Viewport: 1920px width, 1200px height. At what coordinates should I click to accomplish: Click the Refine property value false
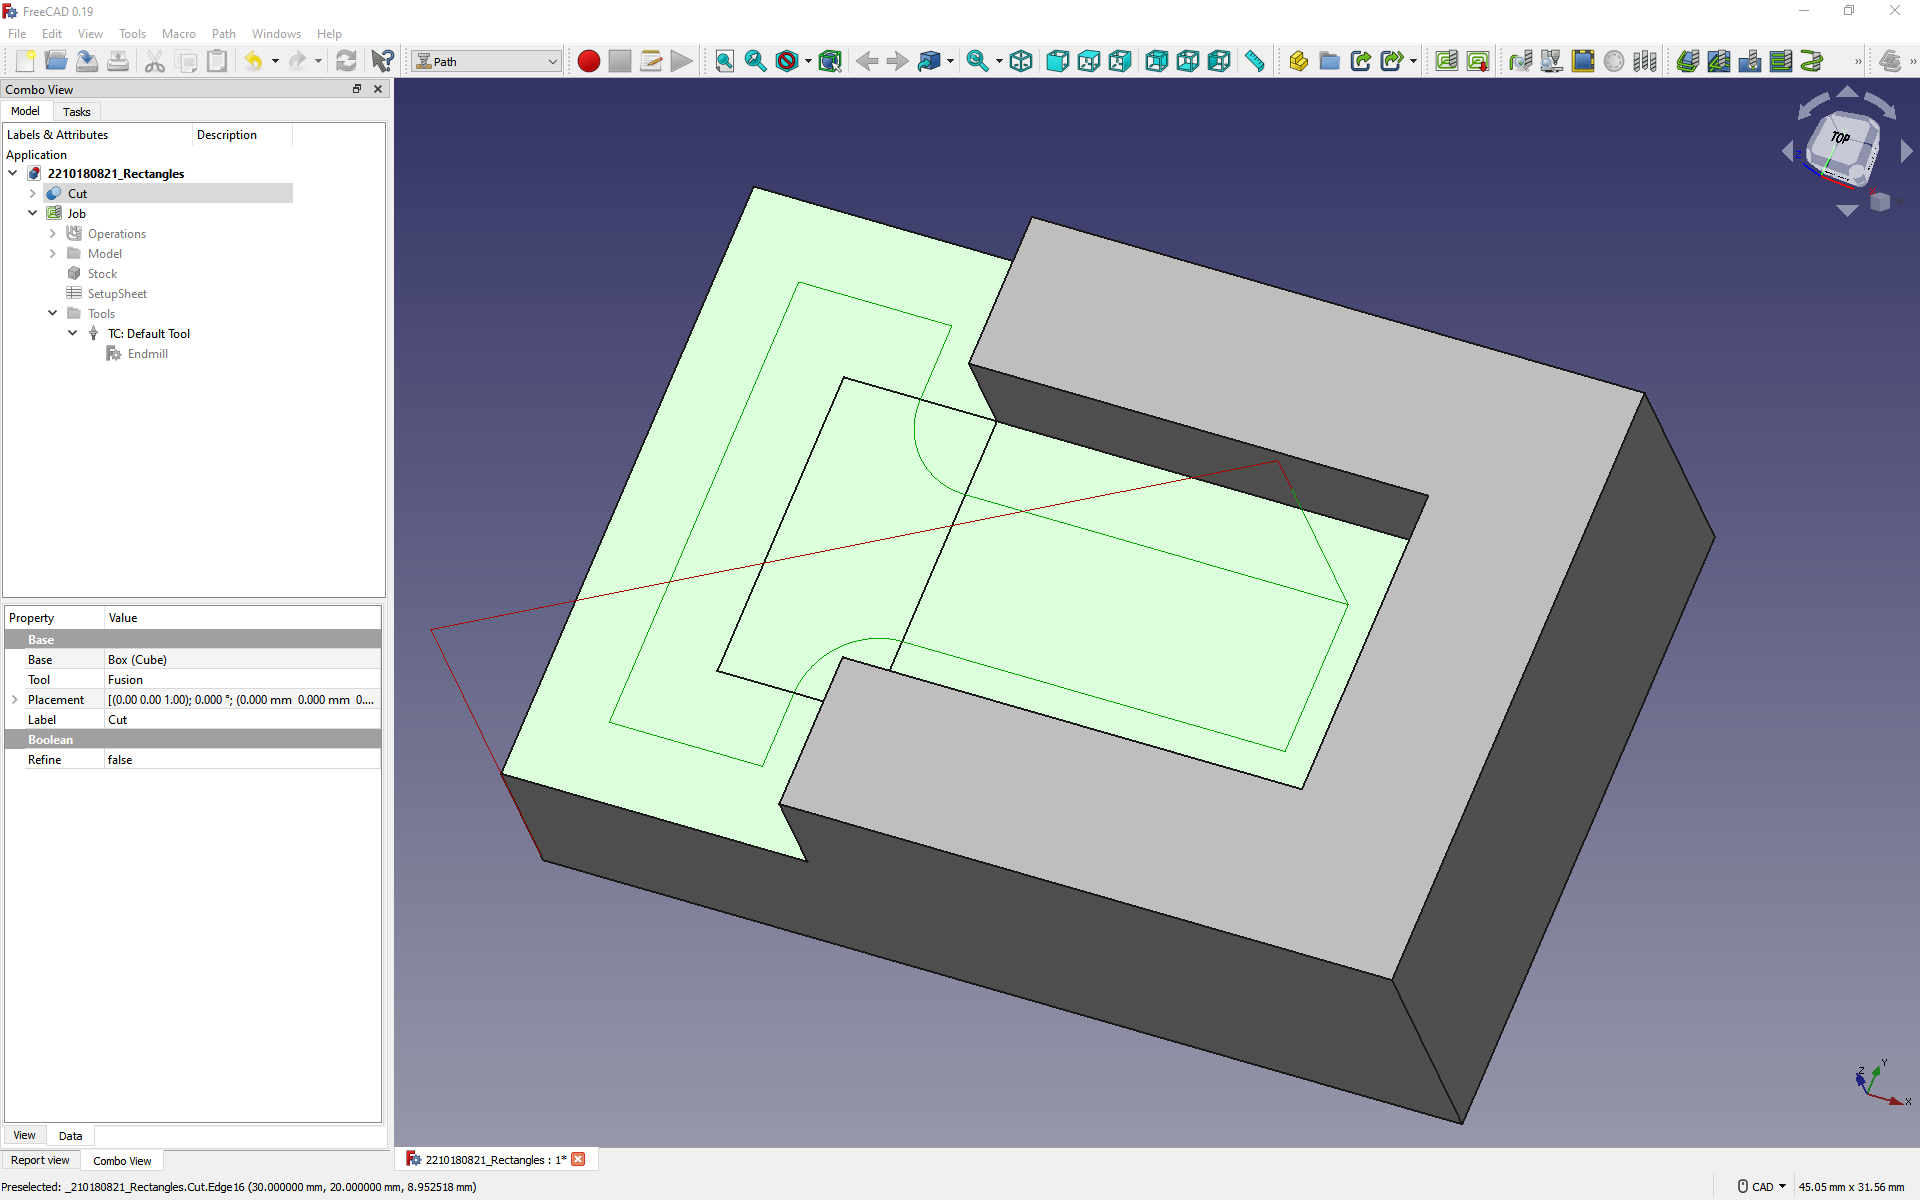pos(120,759)
